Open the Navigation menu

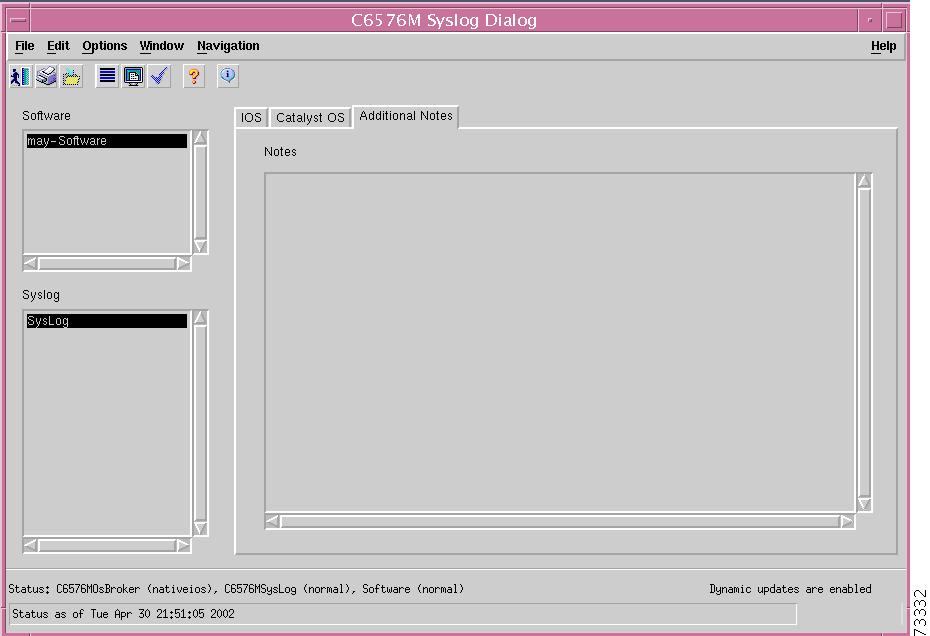tap(228, 46)
